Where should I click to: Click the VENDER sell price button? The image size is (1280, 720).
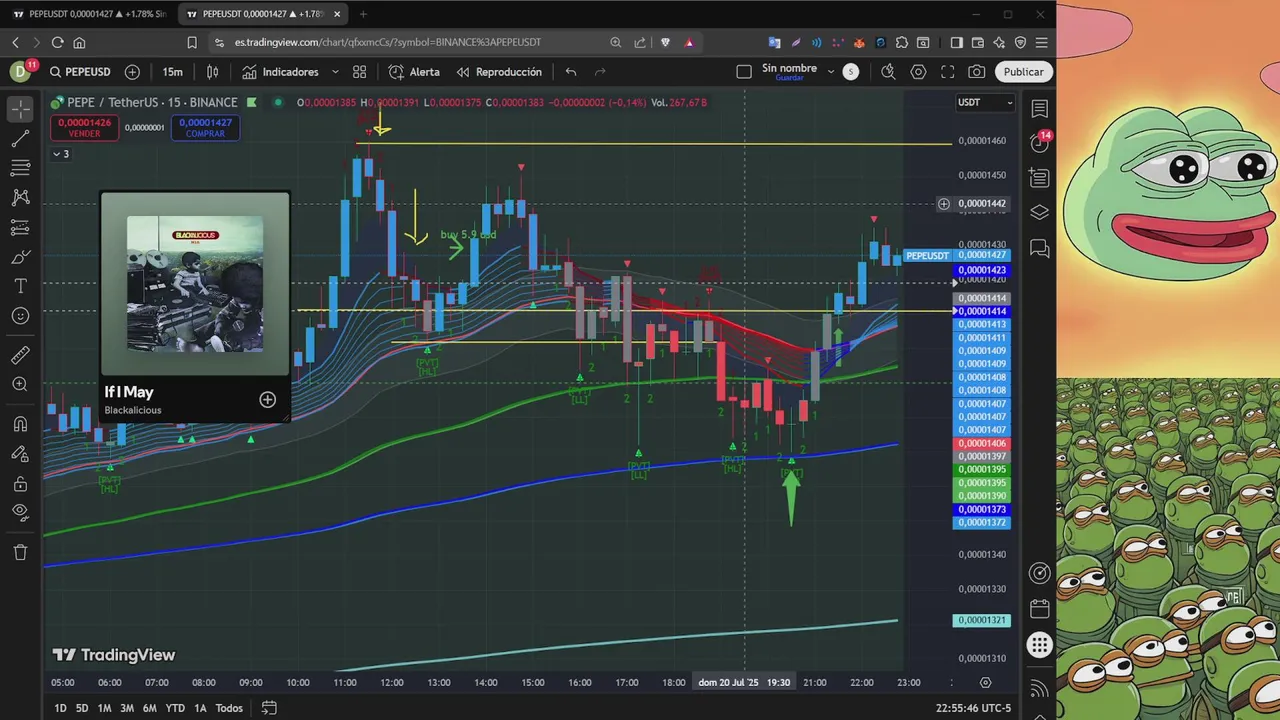click(x=84, y=128)
